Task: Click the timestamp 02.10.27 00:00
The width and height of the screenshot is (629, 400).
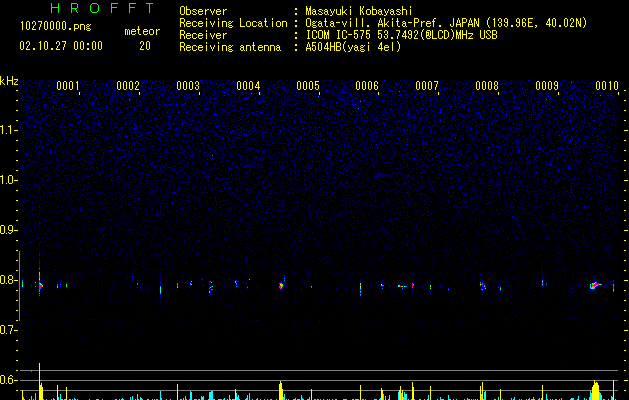Action: [61, 46]
